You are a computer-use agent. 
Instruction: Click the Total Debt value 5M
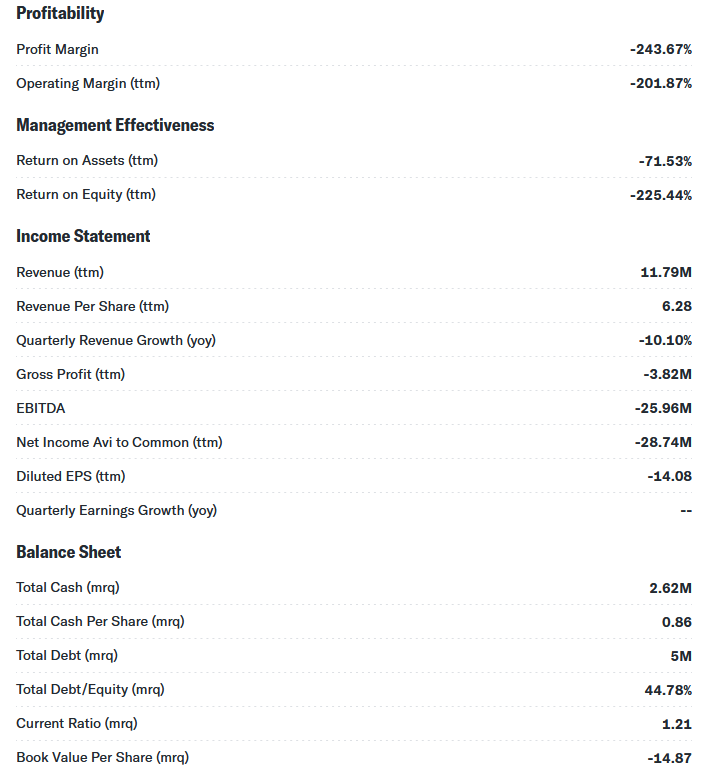tap(681, 656)
